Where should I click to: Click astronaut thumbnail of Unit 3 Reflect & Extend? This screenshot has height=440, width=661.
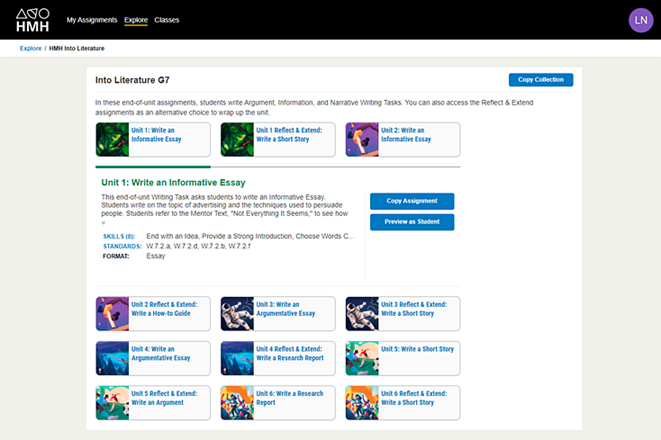[x=362, y=314]
